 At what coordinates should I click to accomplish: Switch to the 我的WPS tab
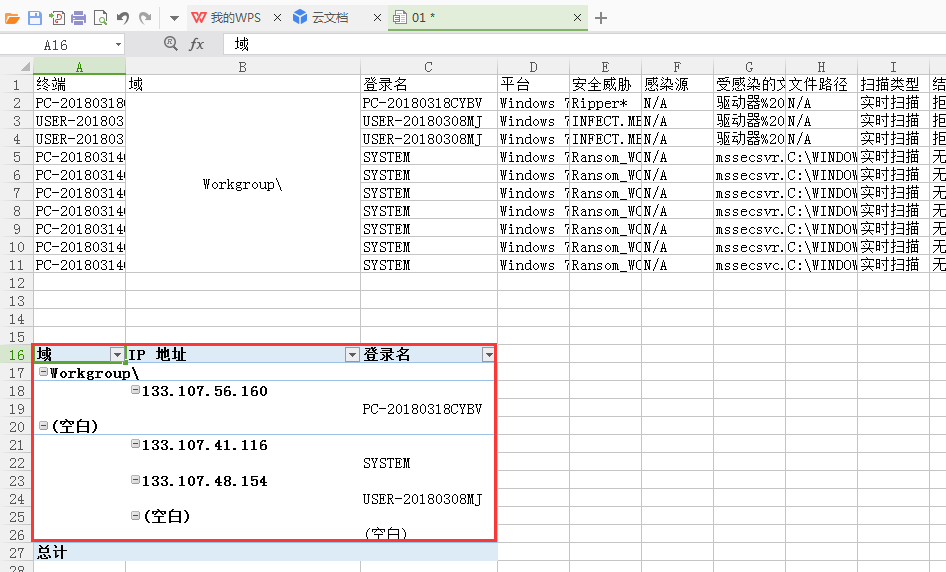click(234, 18)
